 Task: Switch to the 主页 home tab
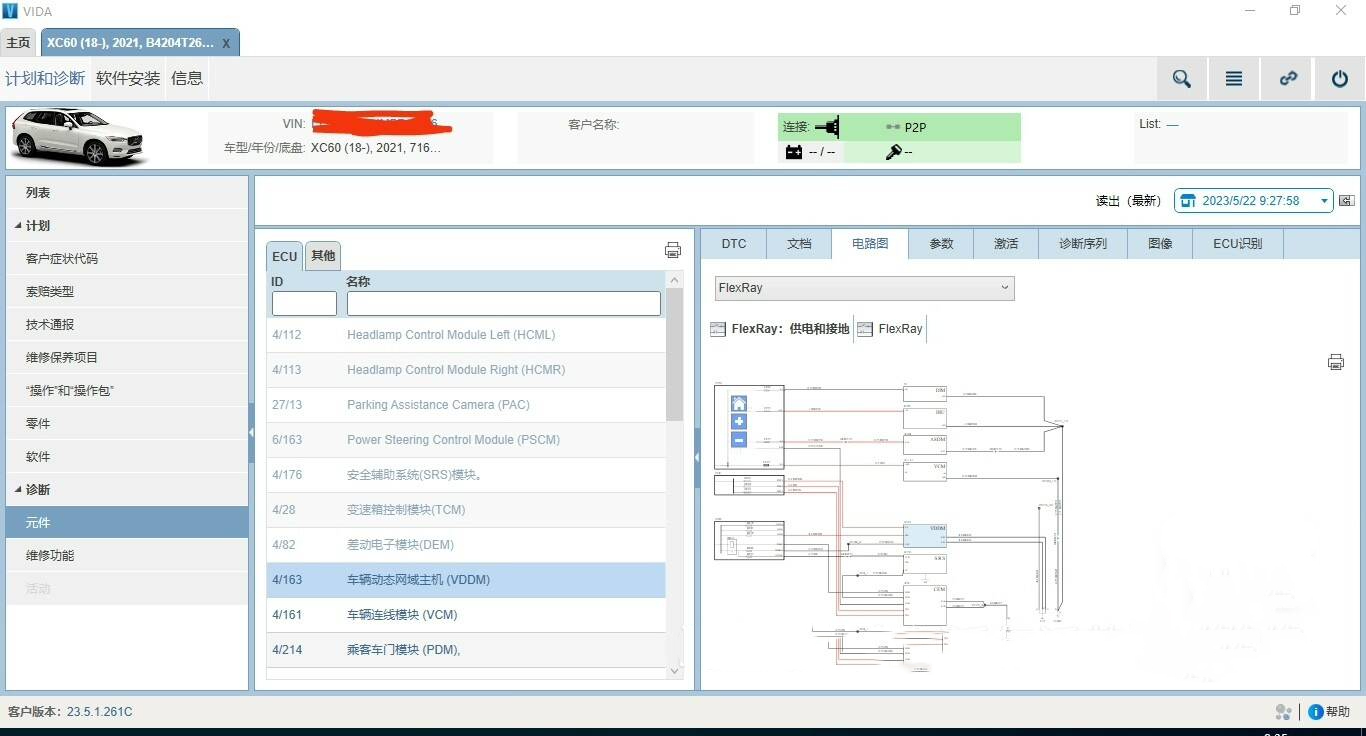(18, 43)
